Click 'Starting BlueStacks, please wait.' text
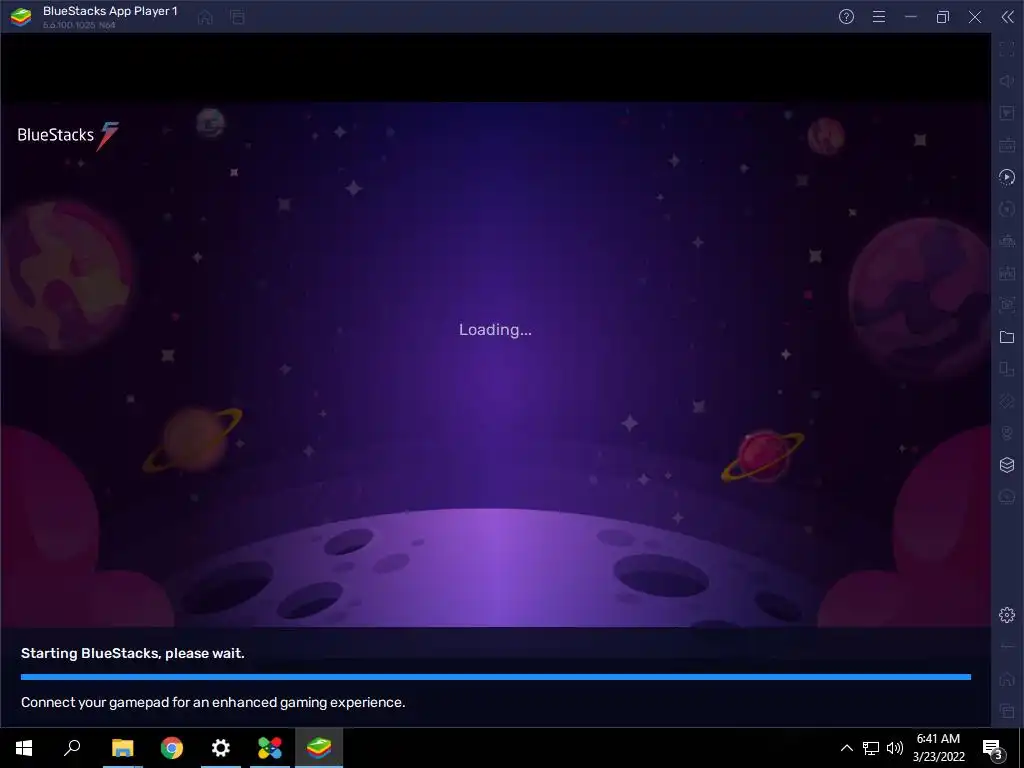This screenshot has width=1024, height=768. point(133,654)
